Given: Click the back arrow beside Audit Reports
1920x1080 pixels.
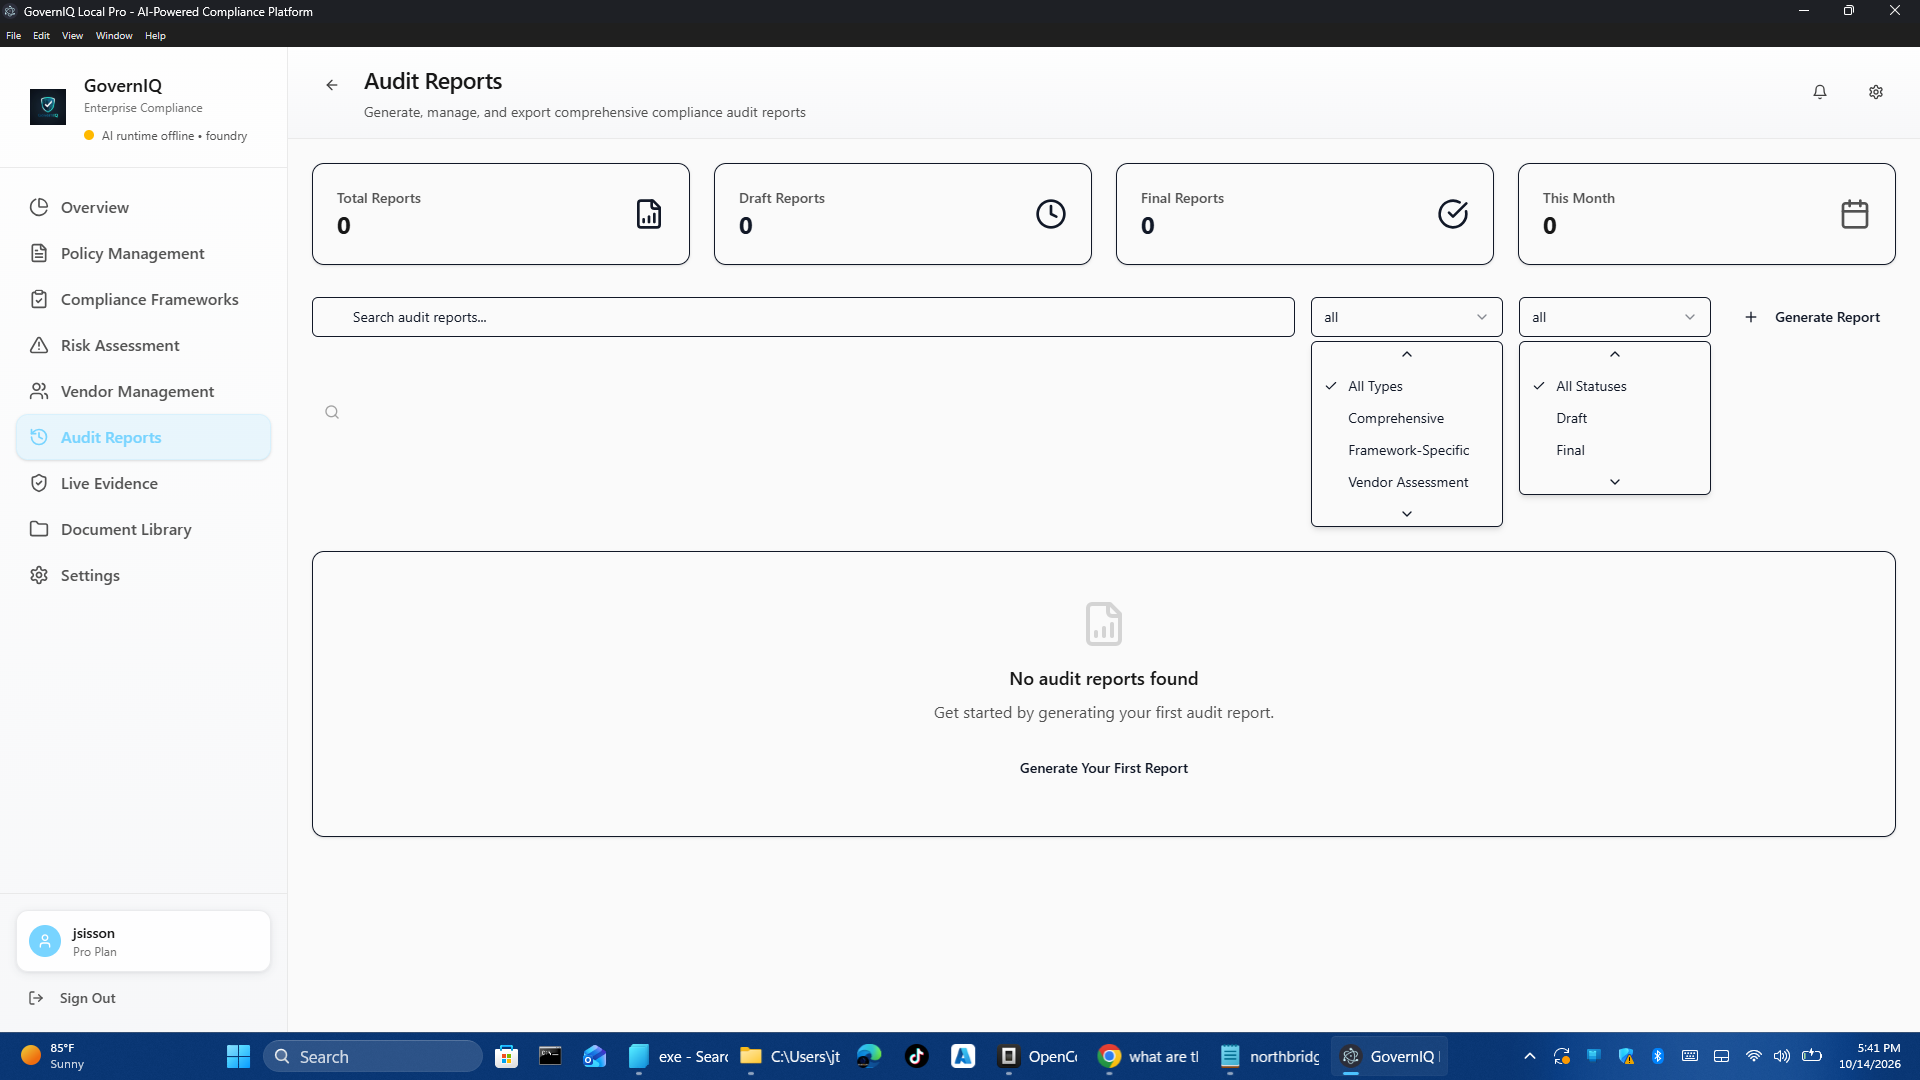Looking at the screenshot, I should click(332, 85).
